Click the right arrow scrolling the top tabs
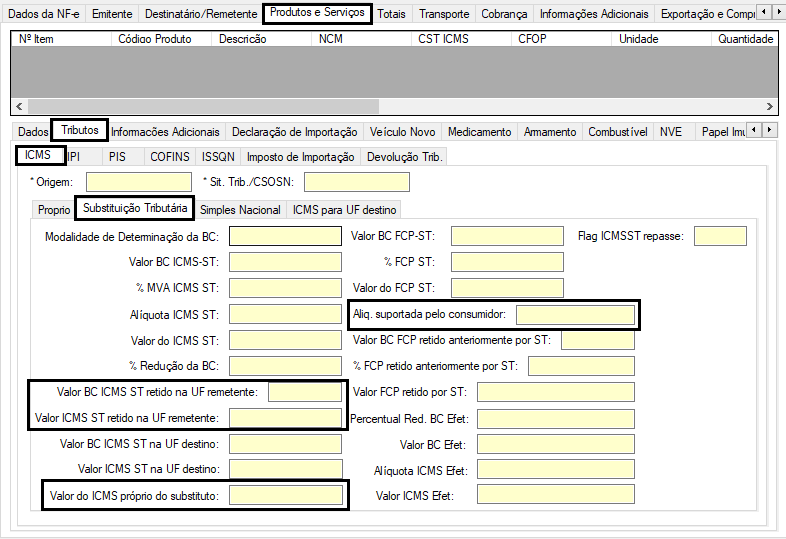The height and width of the screenshot is (539, 786). pyautogui.click(x=777, y=13)
